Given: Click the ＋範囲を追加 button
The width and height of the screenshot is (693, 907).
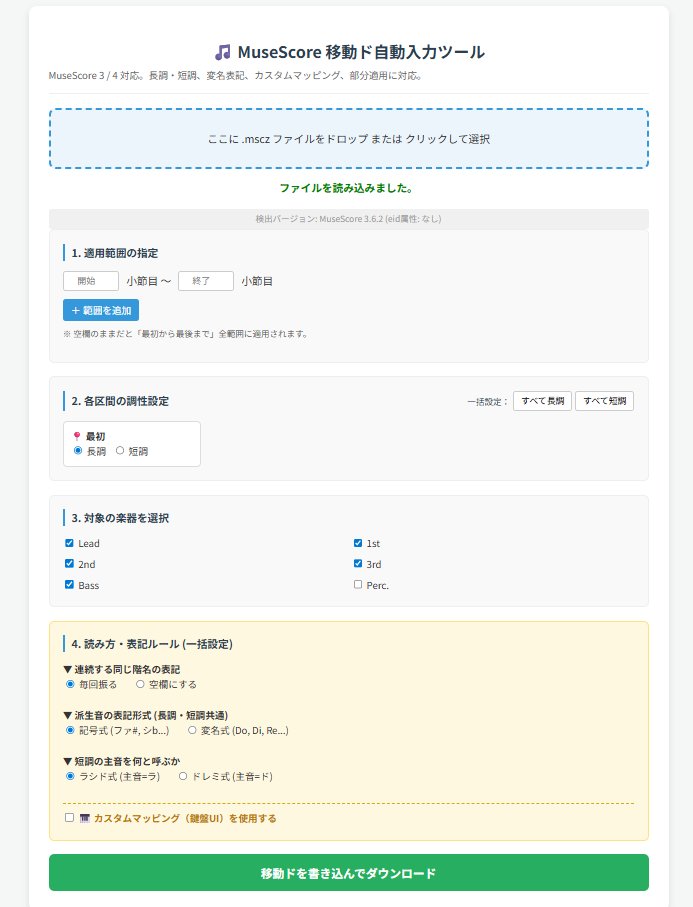Looking at the screenshot, I should point(101,310).
